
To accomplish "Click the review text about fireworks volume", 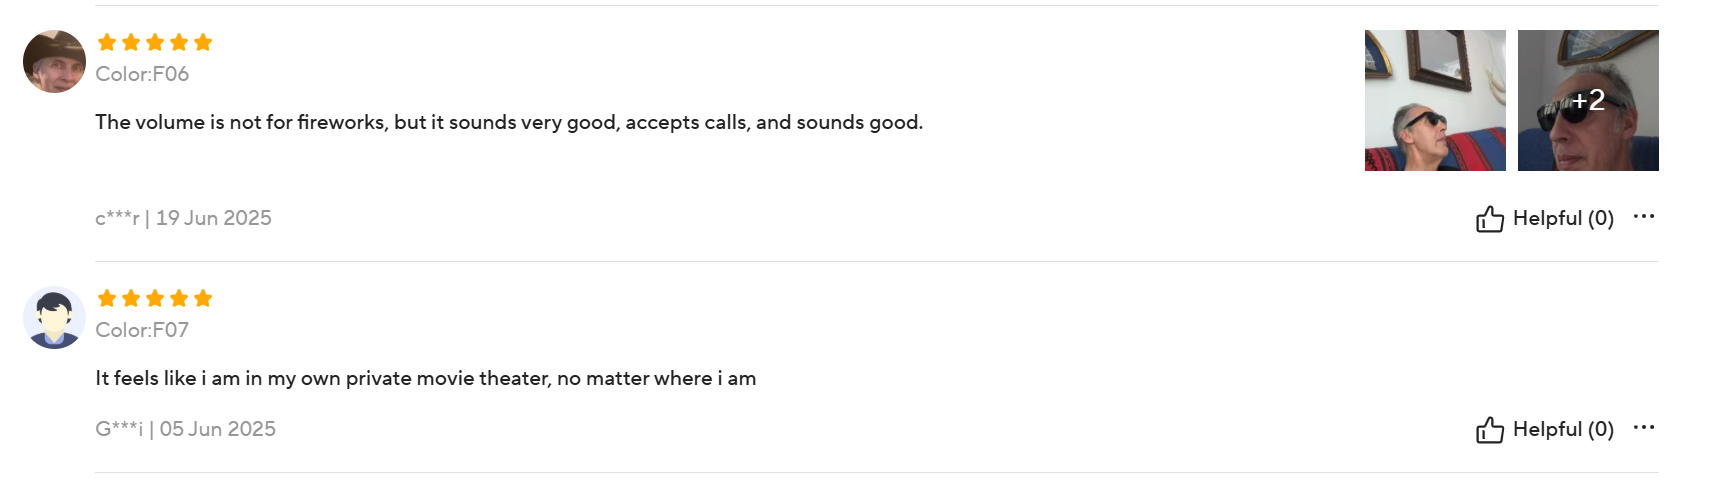I will pyautogui.click(x=508, y=122).
